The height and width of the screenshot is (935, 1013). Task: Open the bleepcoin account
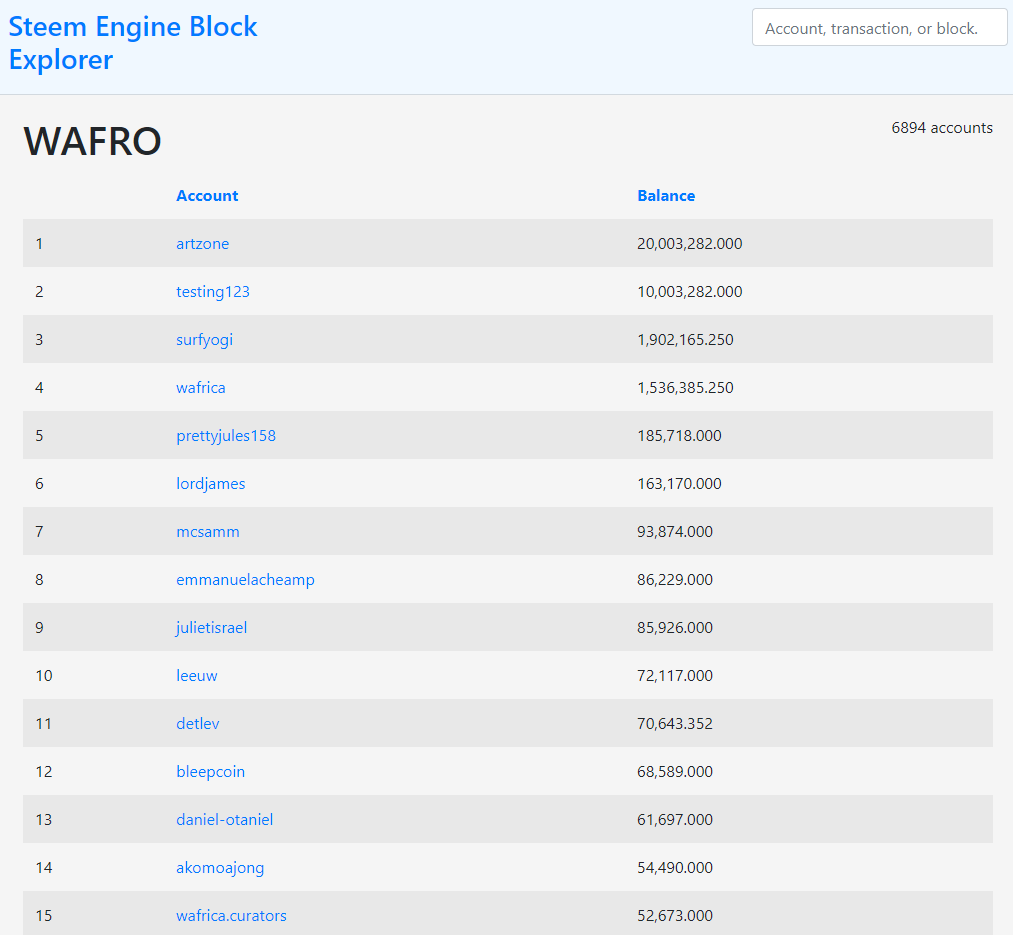210,772
